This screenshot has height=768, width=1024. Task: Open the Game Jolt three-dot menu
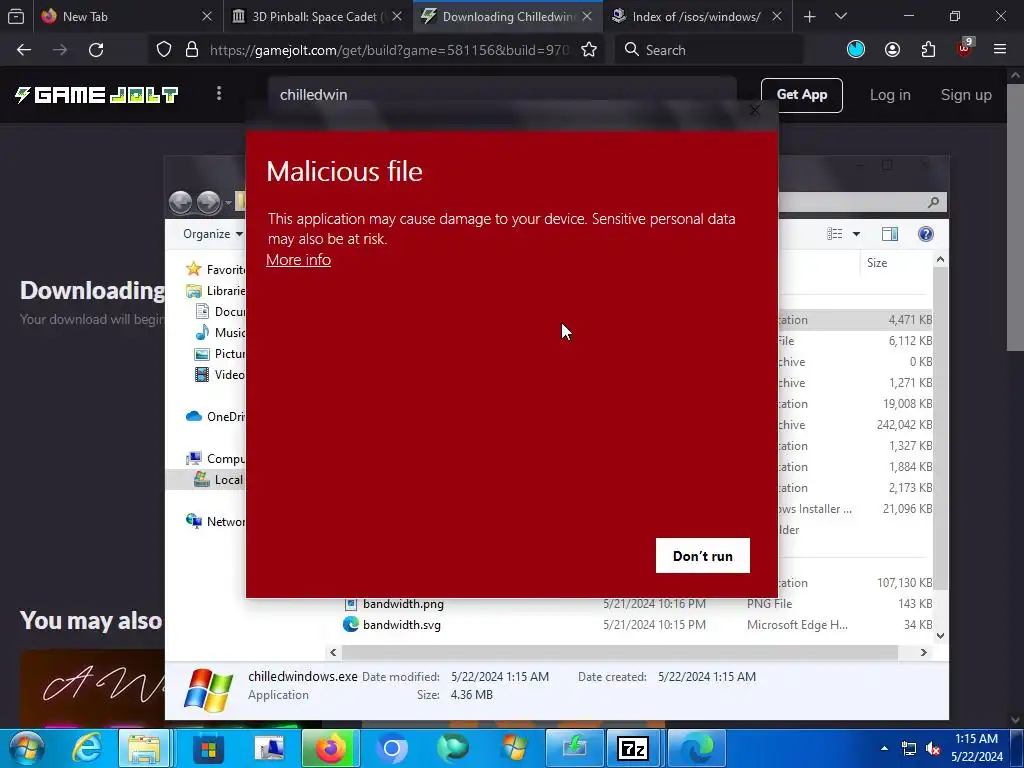coord(219,94)
